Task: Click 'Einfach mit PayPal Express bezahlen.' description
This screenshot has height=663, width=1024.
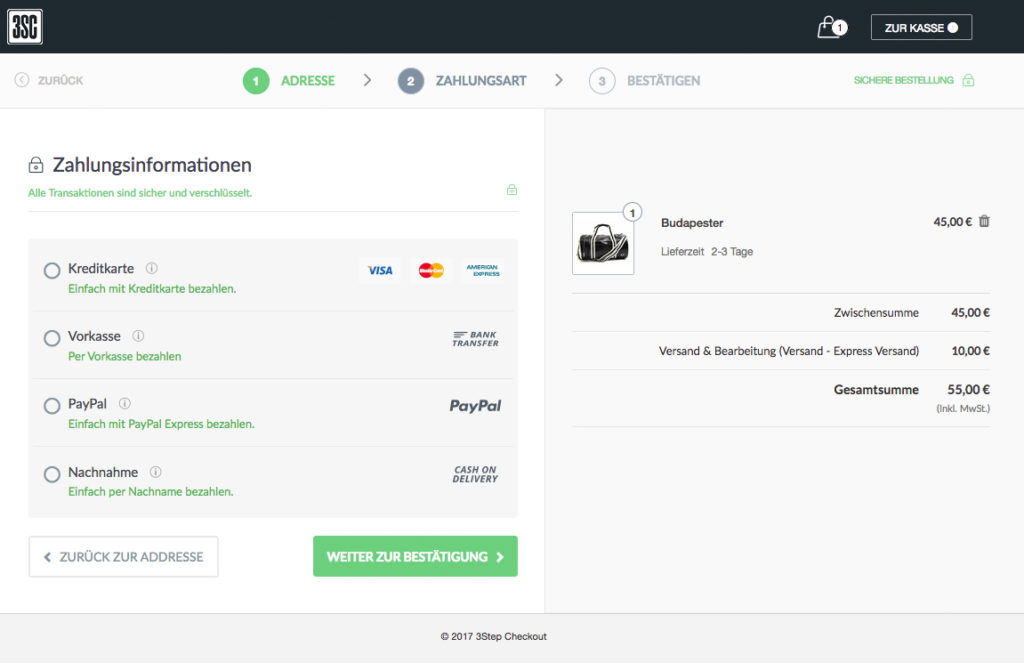Action: pyautogui.click(x=161, y=424)
